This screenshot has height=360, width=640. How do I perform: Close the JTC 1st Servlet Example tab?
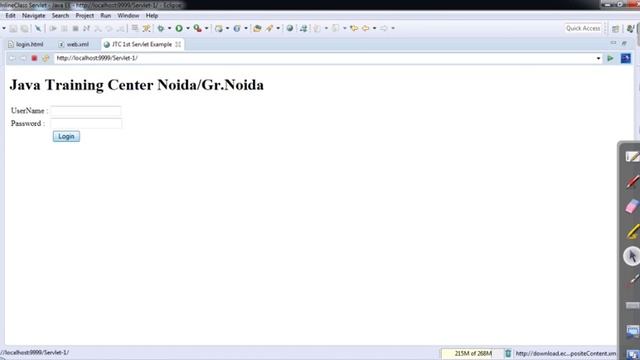(178, 44)
